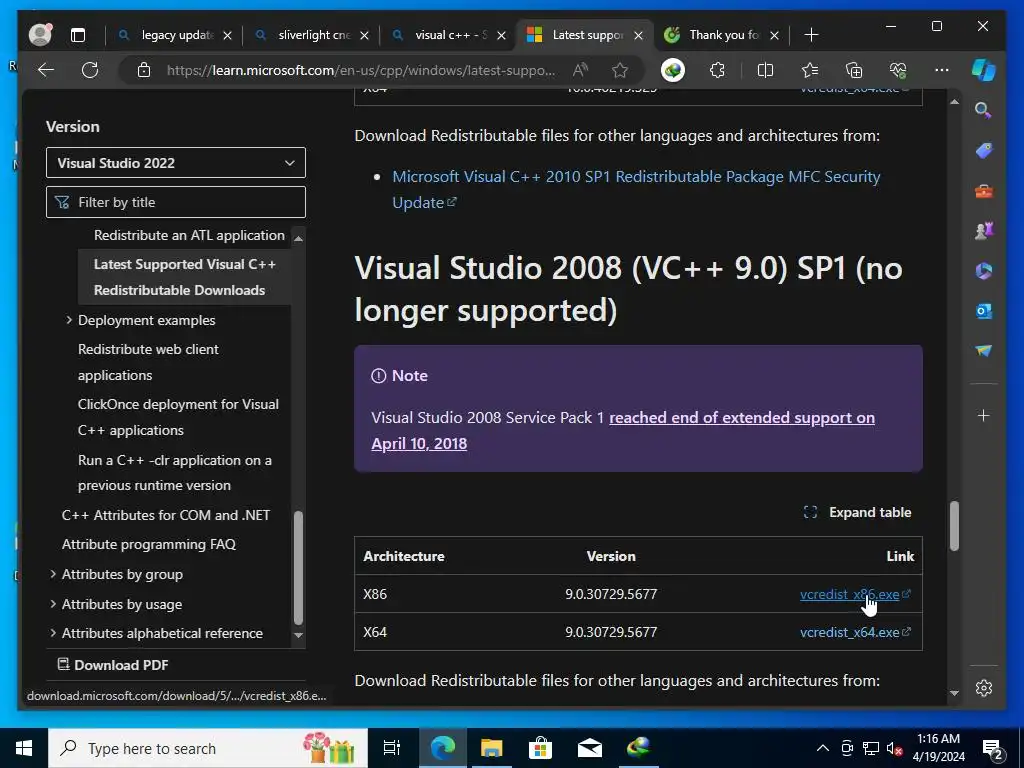Open a new tab with plus button
1024x768 pixels.
click(x=811, y=35)
